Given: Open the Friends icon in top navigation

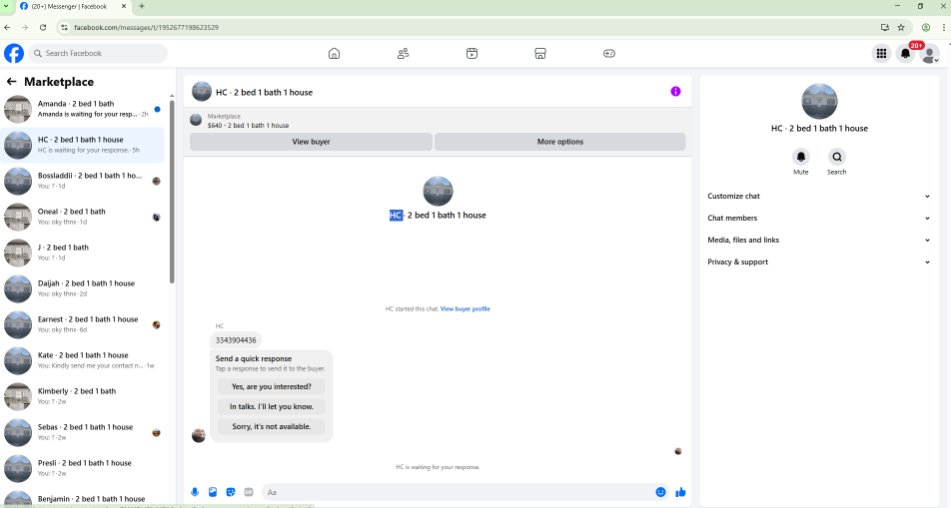Looking at the screenshot, I should [403, 53].
